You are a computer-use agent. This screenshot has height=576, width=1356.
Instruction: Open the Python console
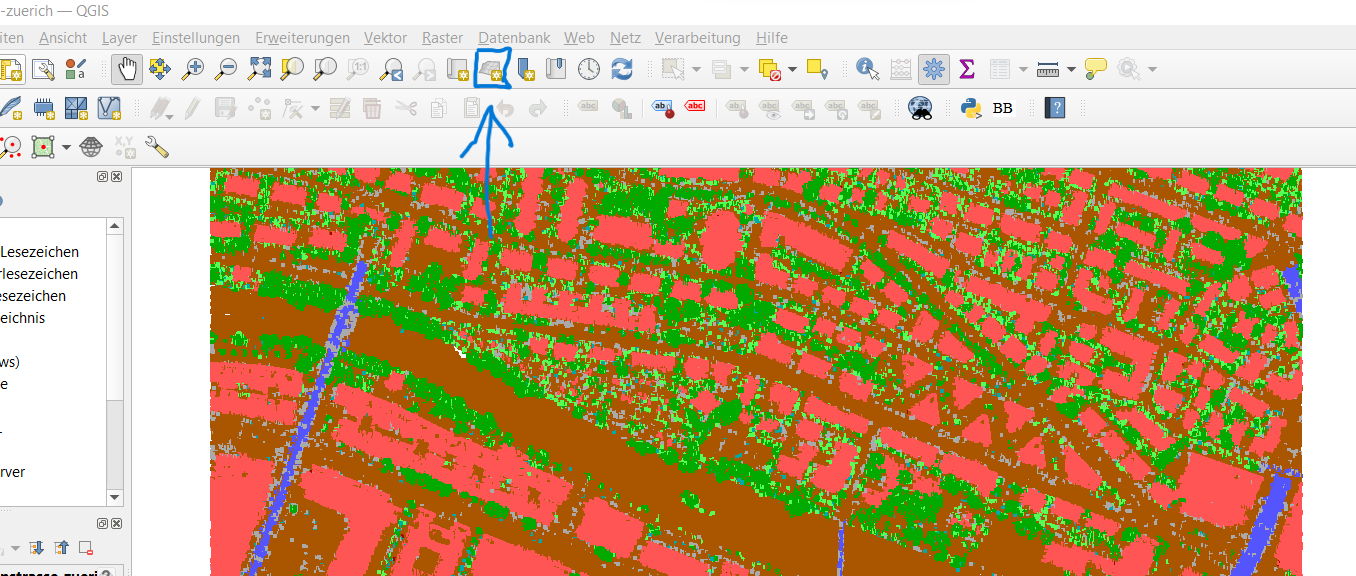pos(970,108)
